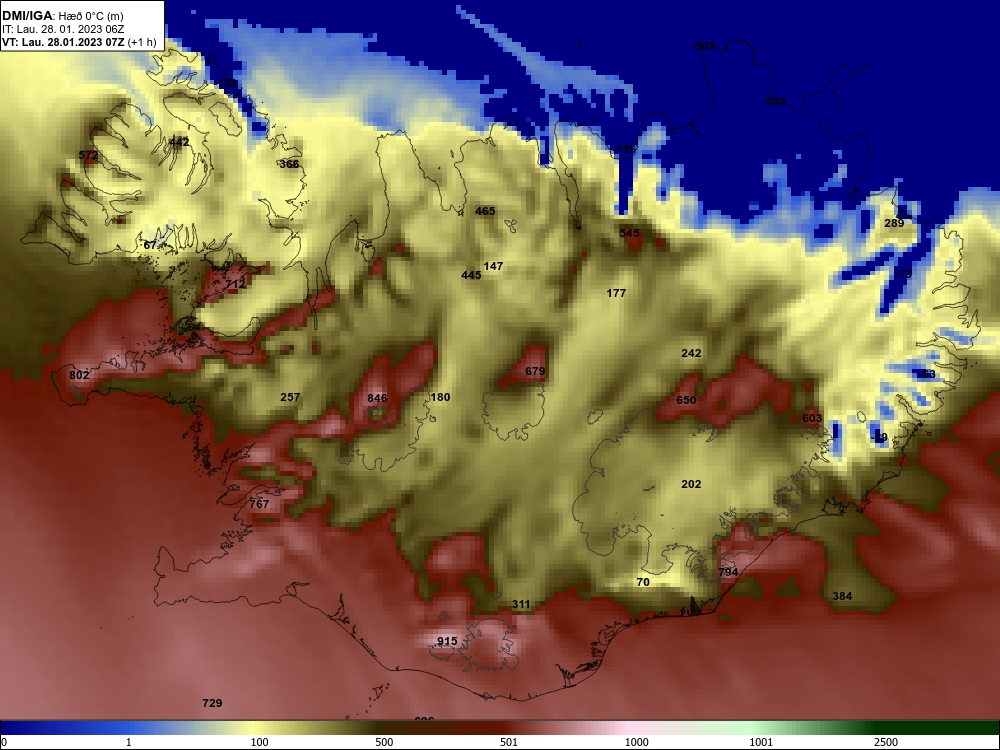Click the map value 384

pyautogui.click(x=842, y=596)
